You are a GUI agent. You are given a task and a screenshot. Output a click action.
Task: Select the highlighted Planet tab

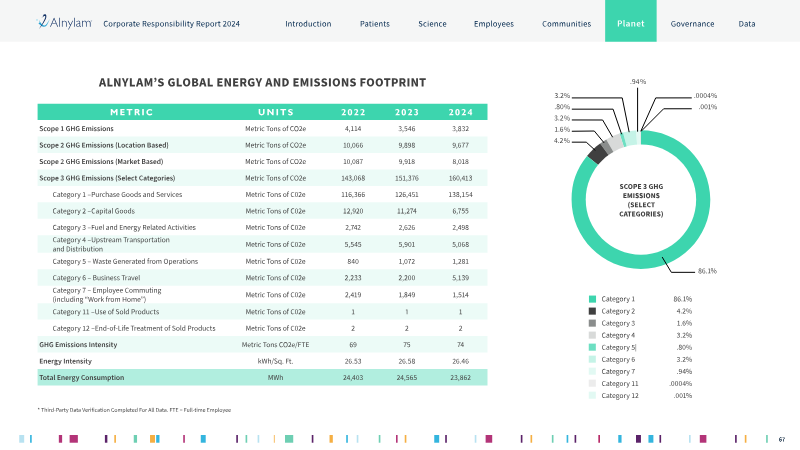[631, 21]
